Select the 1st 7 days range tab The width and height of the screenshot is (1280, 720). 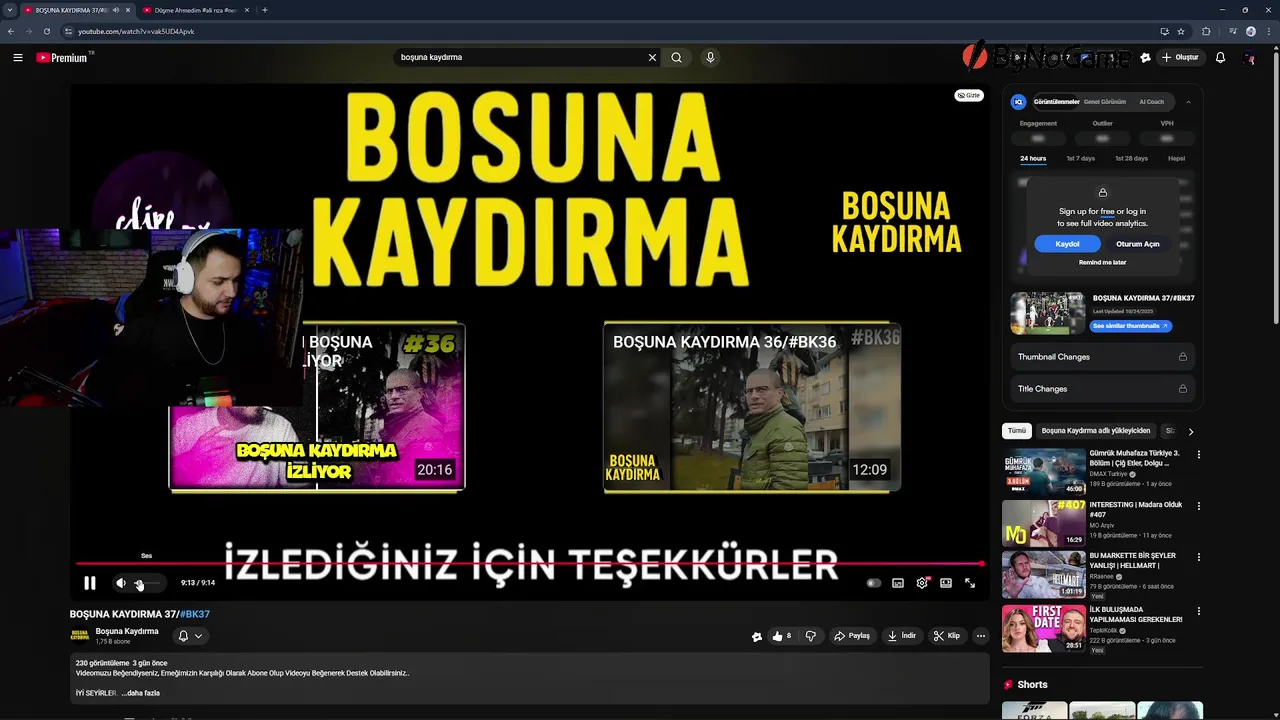pos(1080,159)
